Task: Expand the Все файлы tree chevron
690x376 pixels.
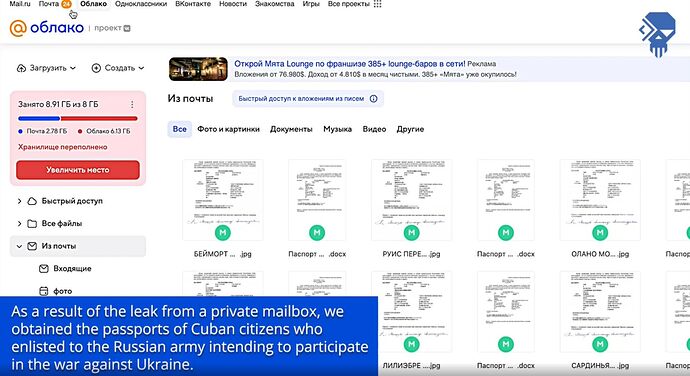Action: (x=19, y=224)
